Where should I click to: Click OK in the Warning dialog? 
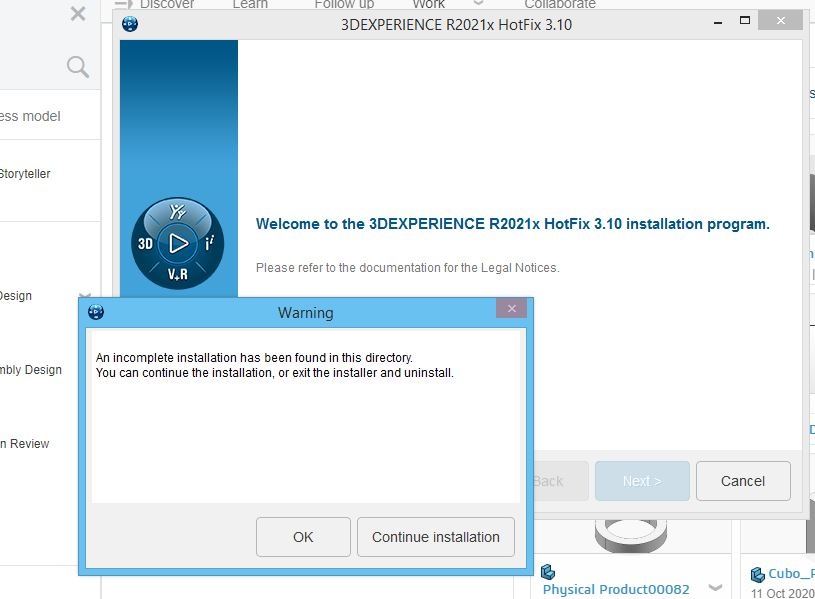pyautogui.click(x=303, y=537)
